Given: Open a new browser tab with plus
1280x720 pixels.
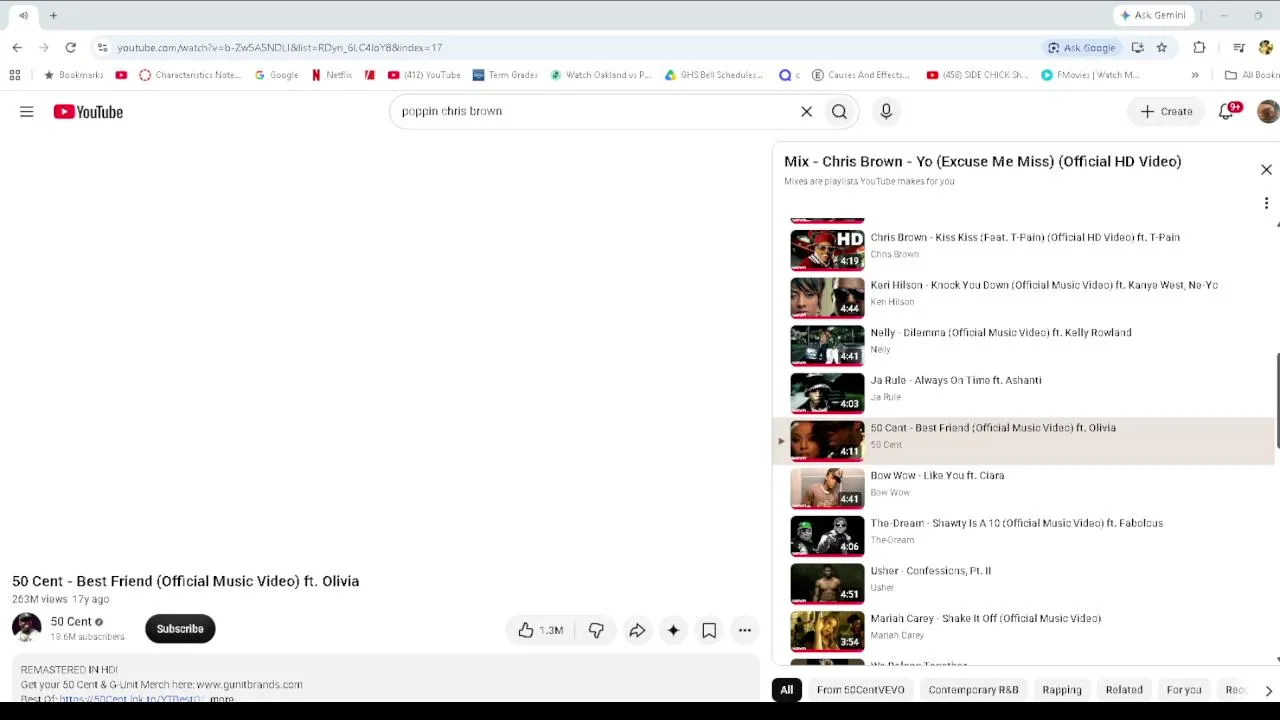Looking at the screenshot, I should coord(53,15).
